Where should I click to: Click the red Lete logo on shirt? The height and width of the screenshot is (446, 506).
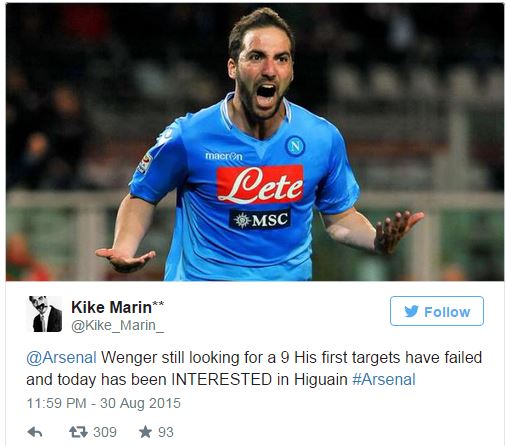(260, 185)
